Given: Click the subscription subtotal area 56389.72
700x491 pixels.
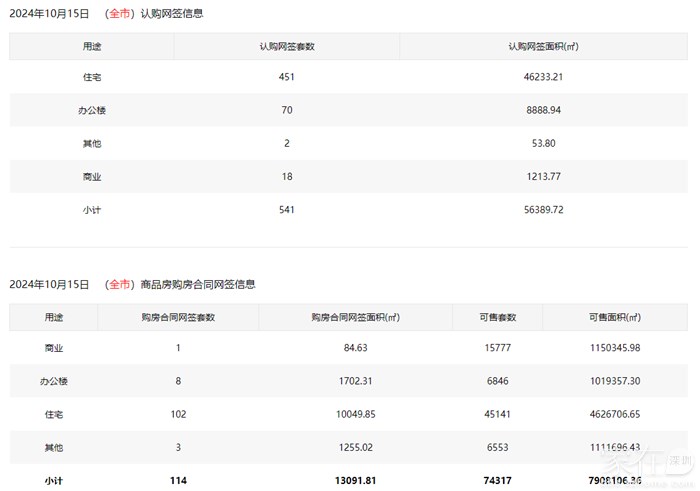Looking at the screenshot, I should click(x=543, y=210).
